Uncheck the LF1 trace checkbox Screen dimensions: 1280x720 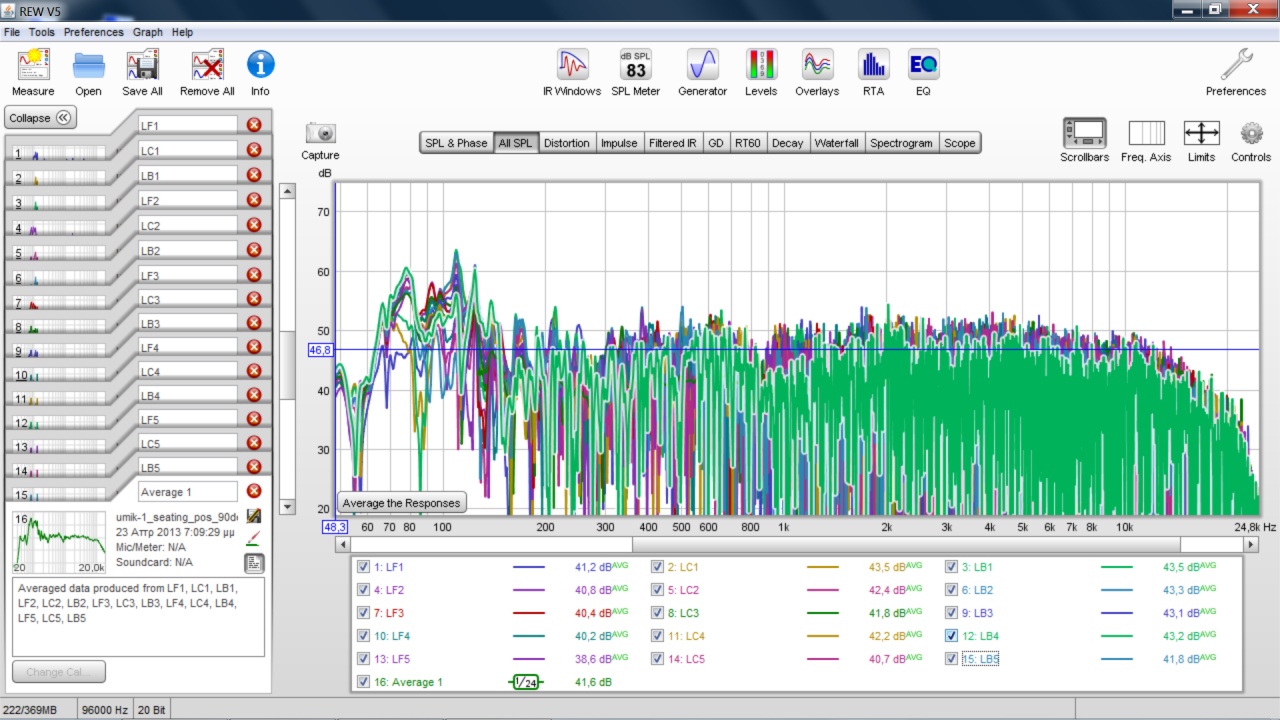363,567
